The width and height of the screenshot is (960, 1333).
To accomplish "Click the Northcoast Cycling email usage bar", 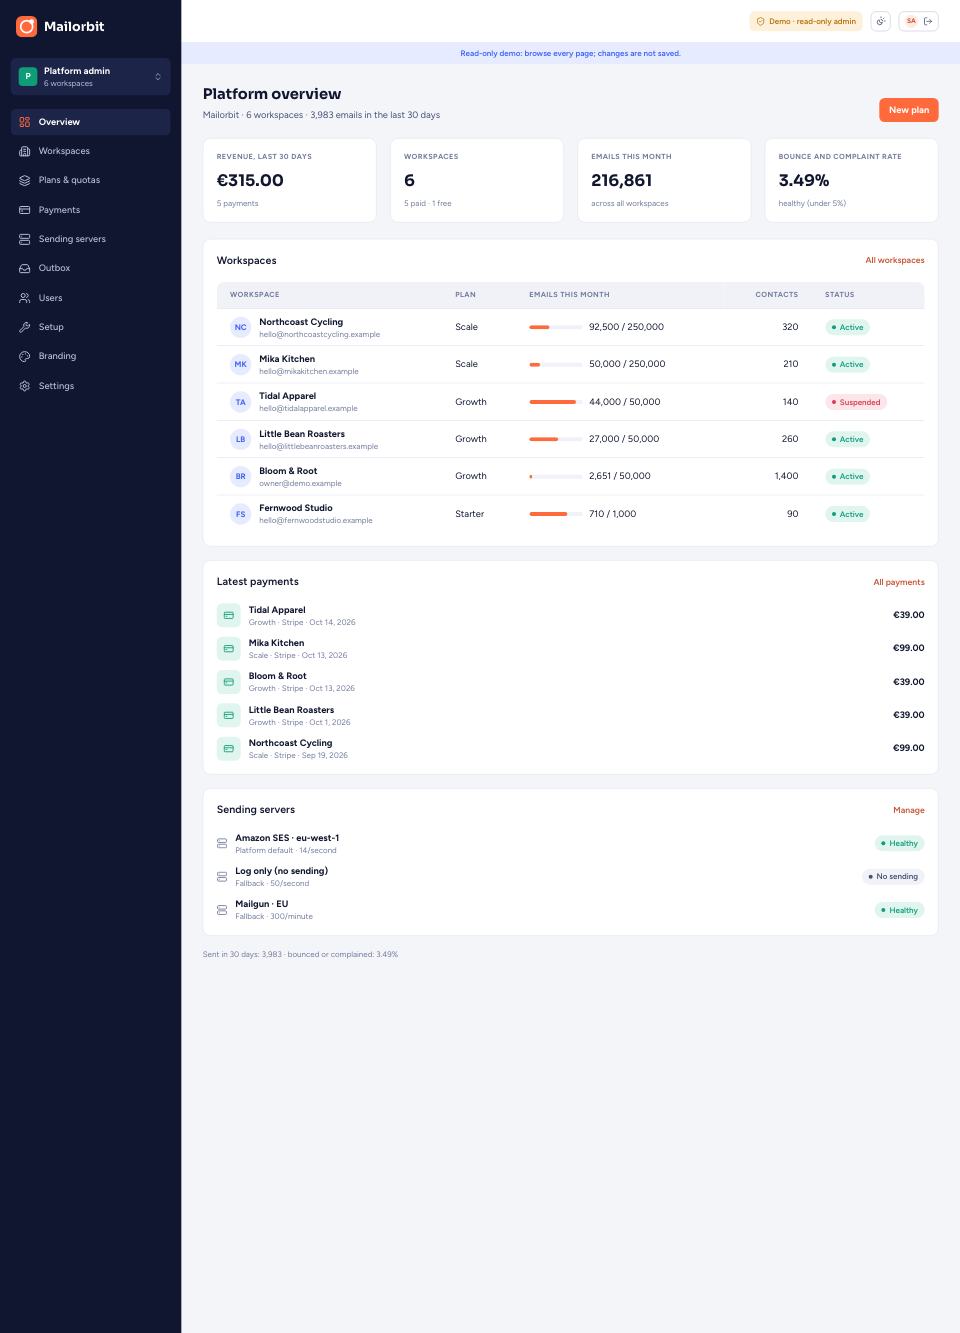I will (555, 327).
